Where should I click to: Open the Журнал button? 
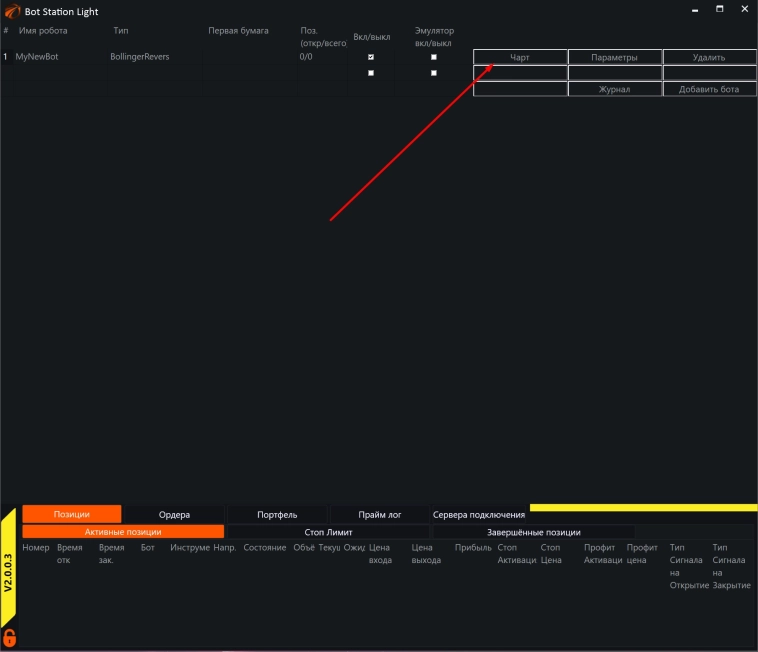pyautogui.click(x=614, y=89)
